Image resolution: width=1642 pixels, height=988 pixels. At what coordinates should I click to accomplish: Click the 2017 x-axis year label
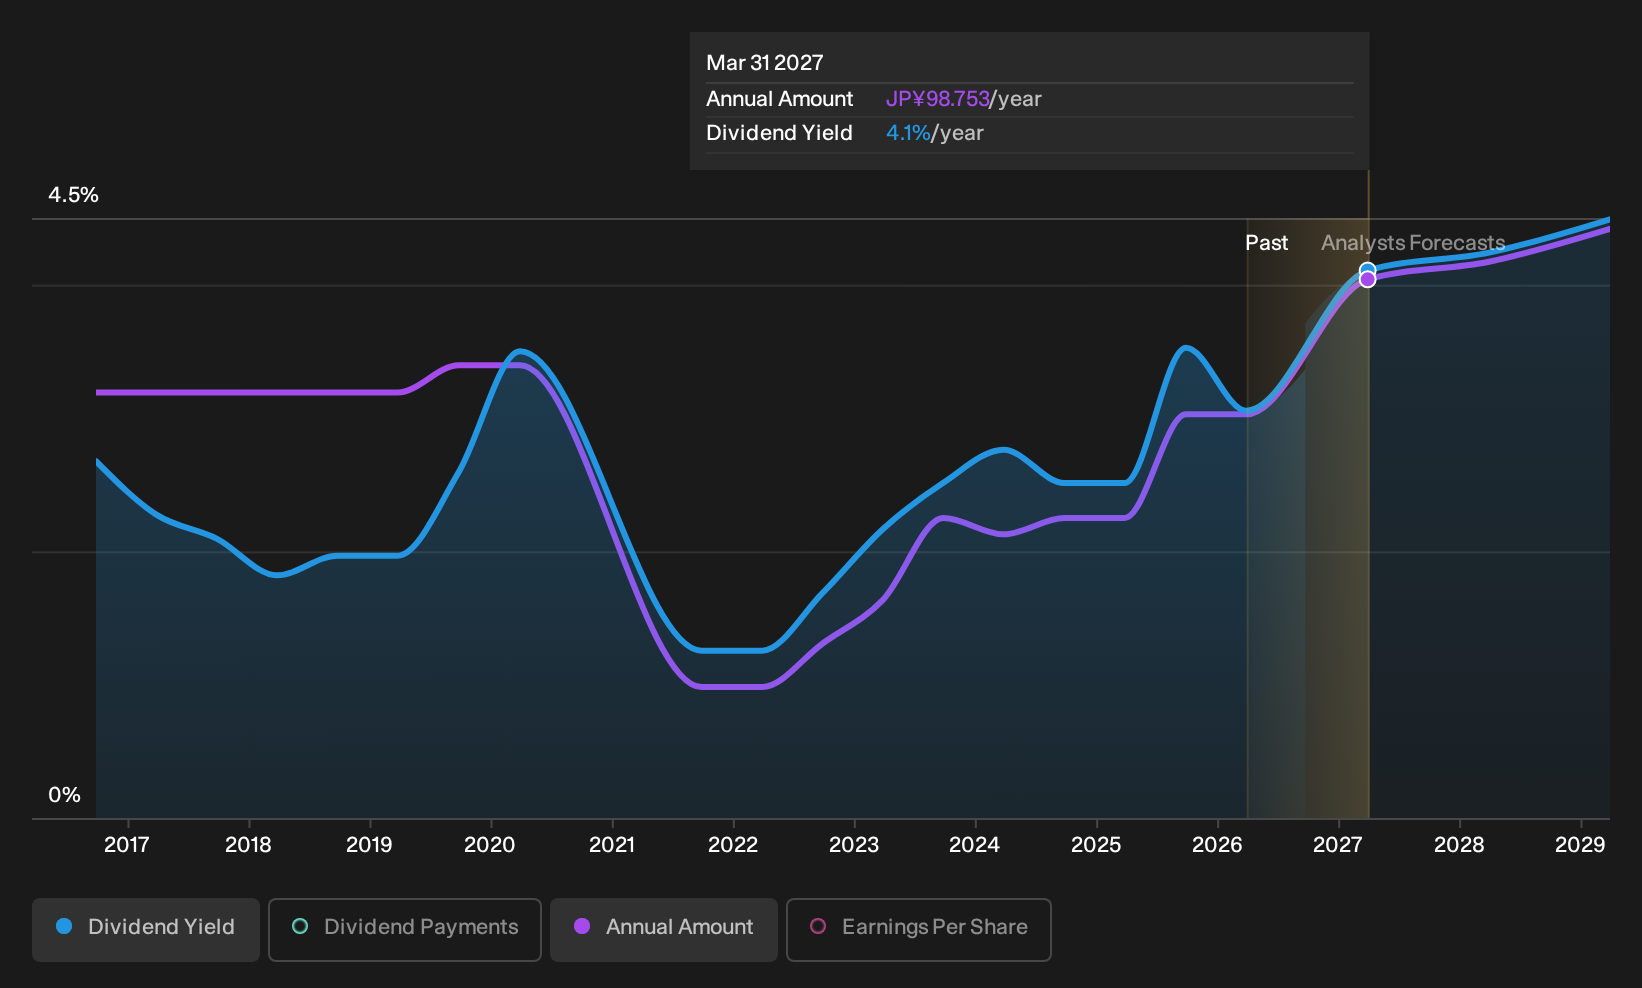click(x=127, y=845)
